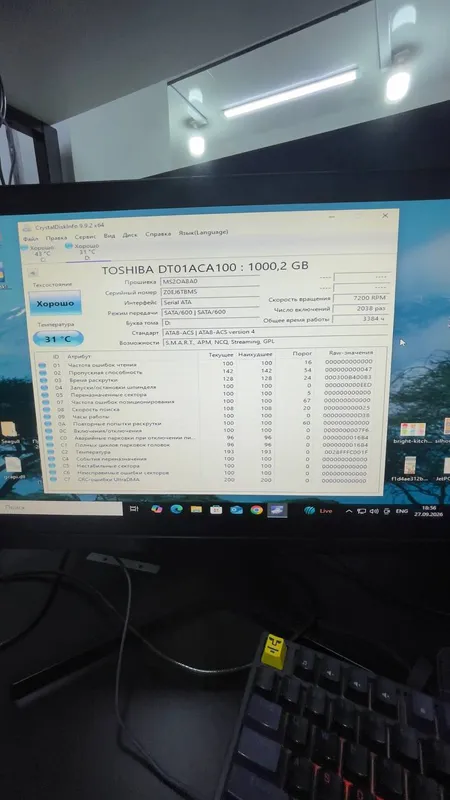Screen dimensions: 450x800
Task: Click the previous disk arrow button
Action: coord(32,272)
